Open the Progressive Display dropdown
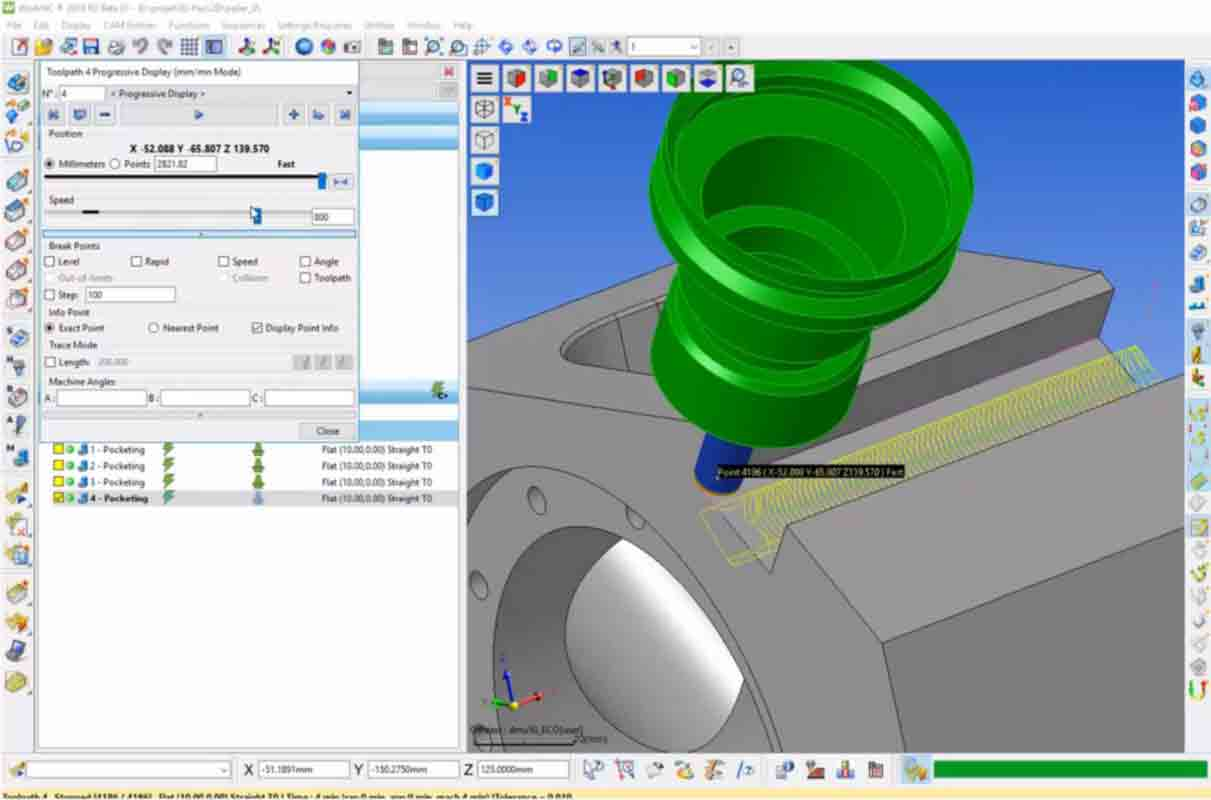The image size is (1211, 800). 348,93
